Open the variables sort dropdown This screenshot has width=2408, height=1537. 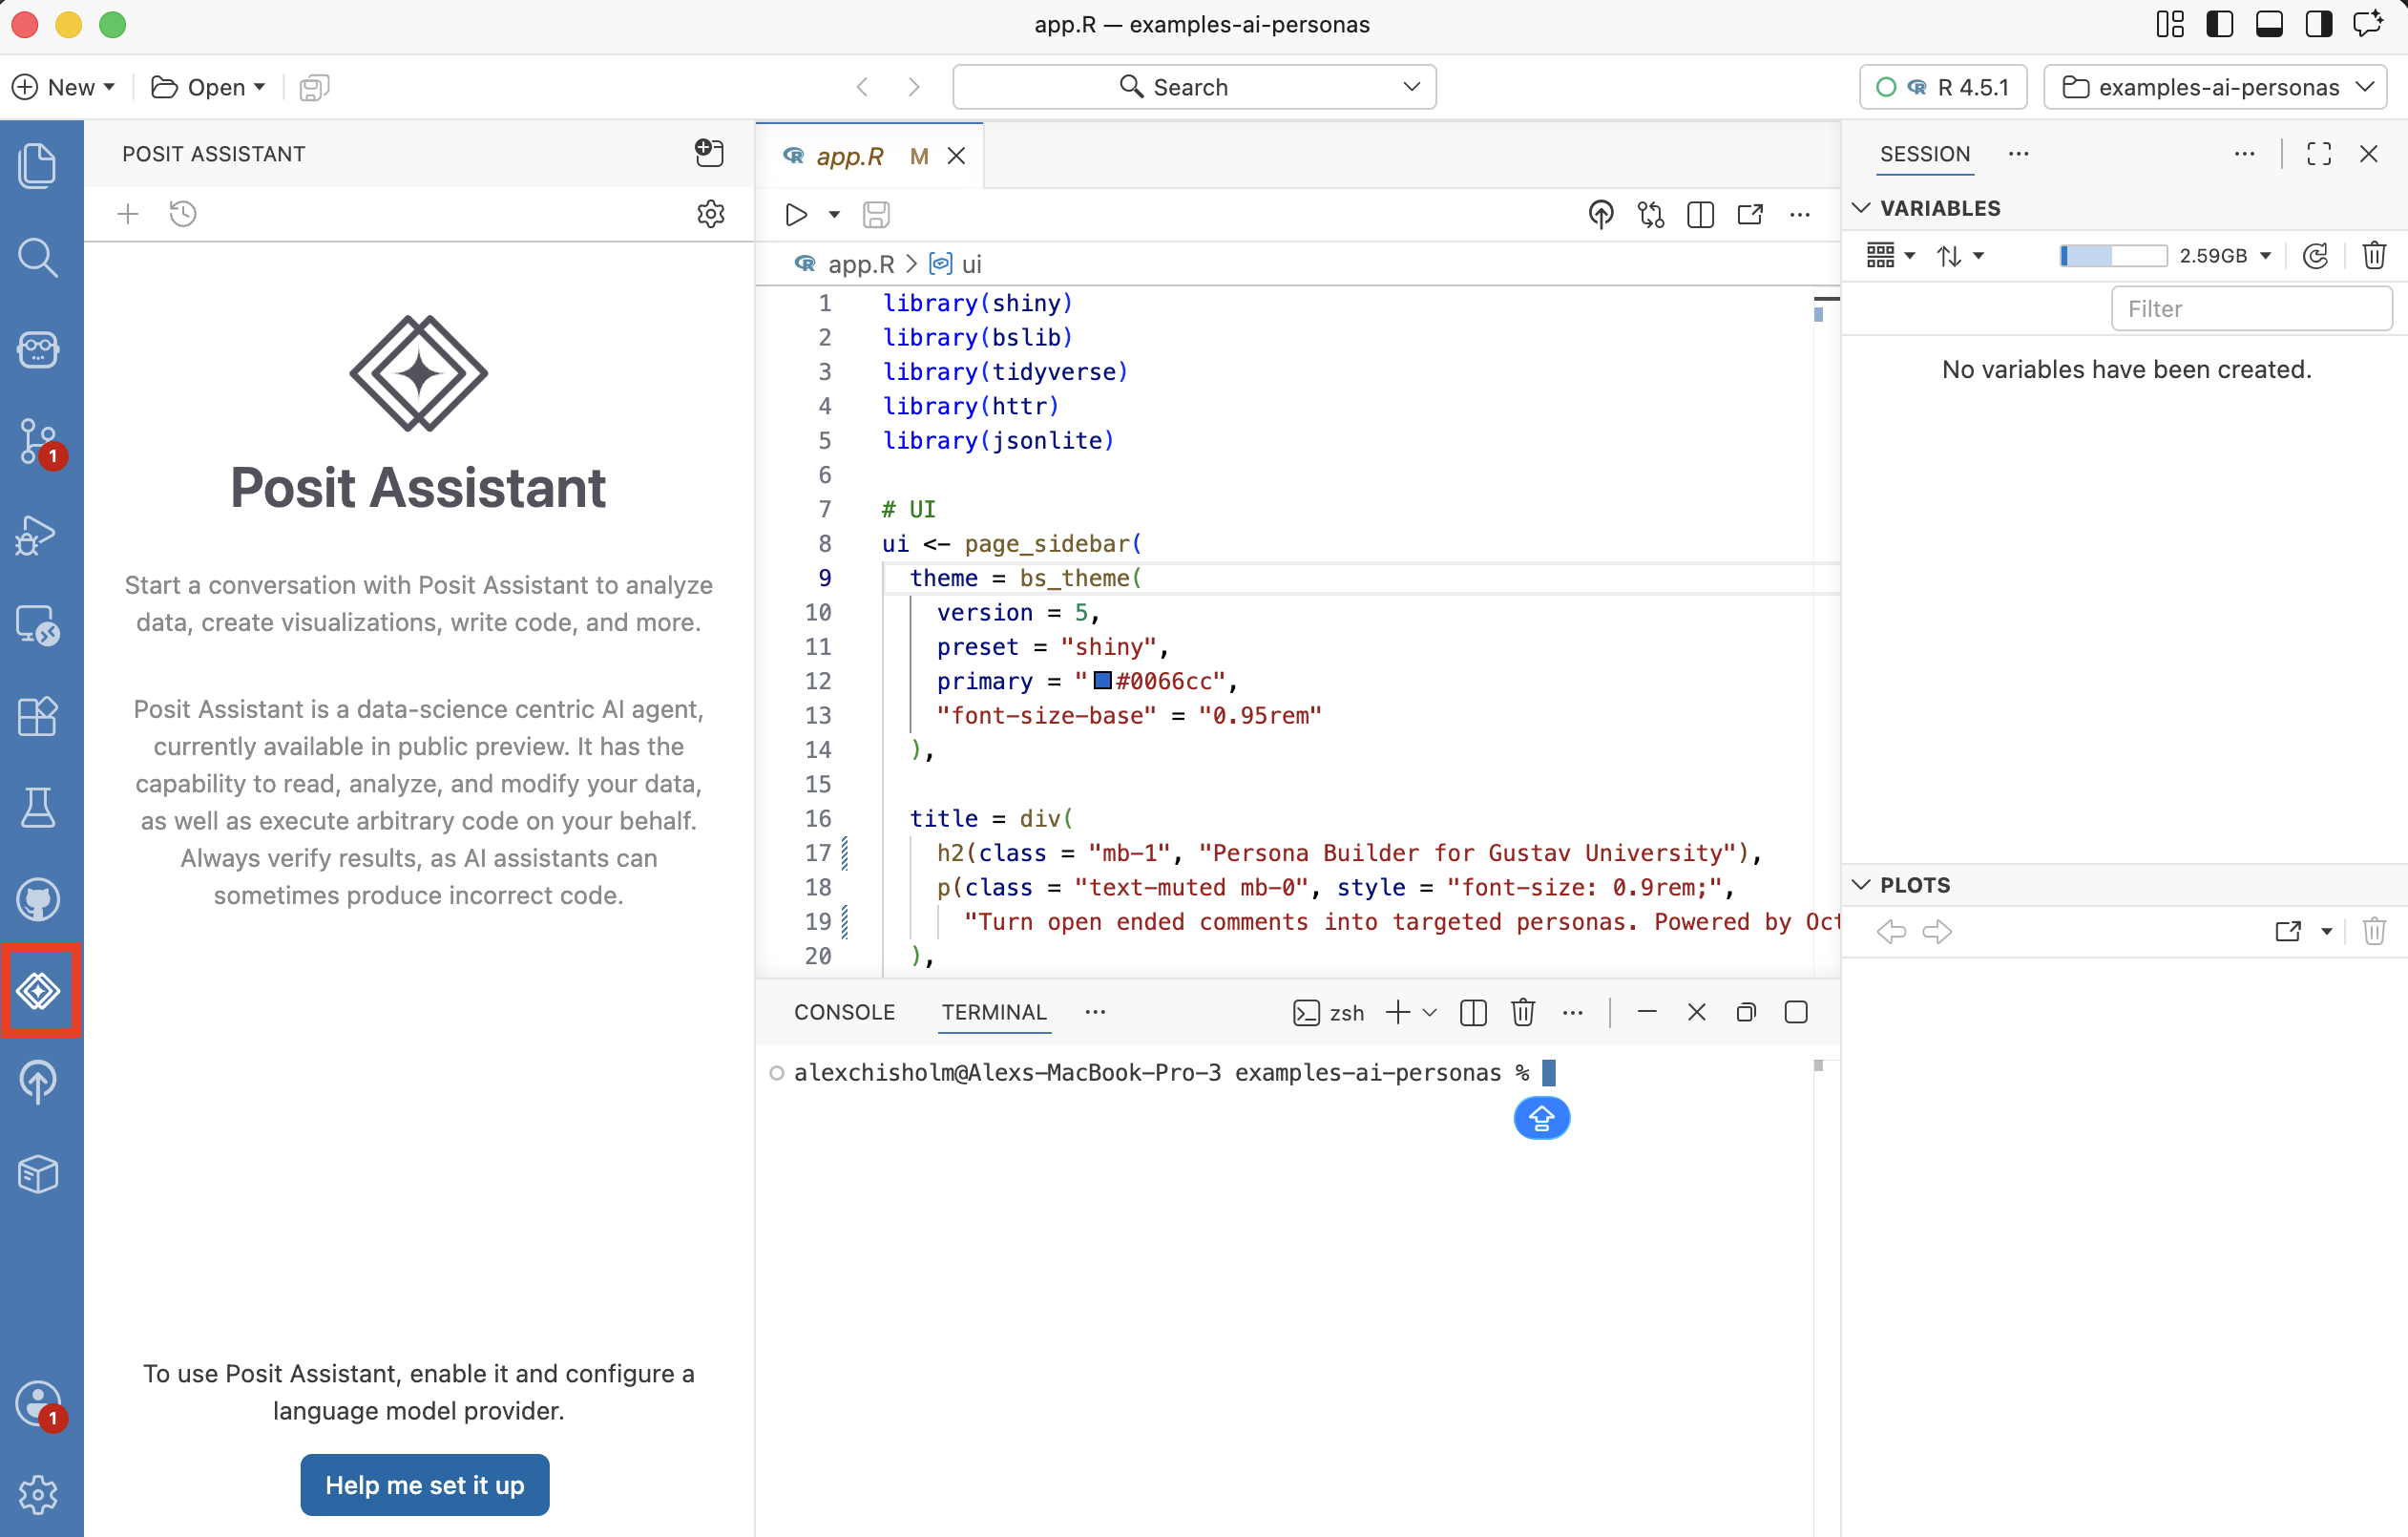click(1960, 256)
